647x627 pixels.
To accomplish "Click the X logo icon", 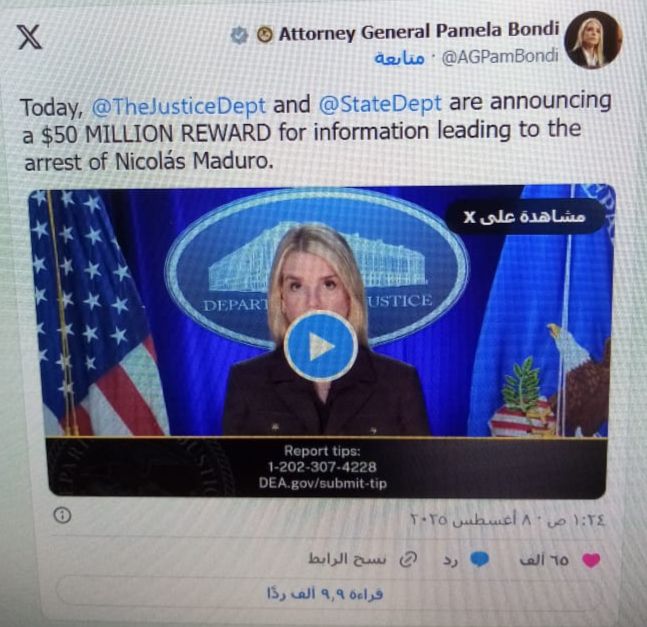I will point(29,37).
